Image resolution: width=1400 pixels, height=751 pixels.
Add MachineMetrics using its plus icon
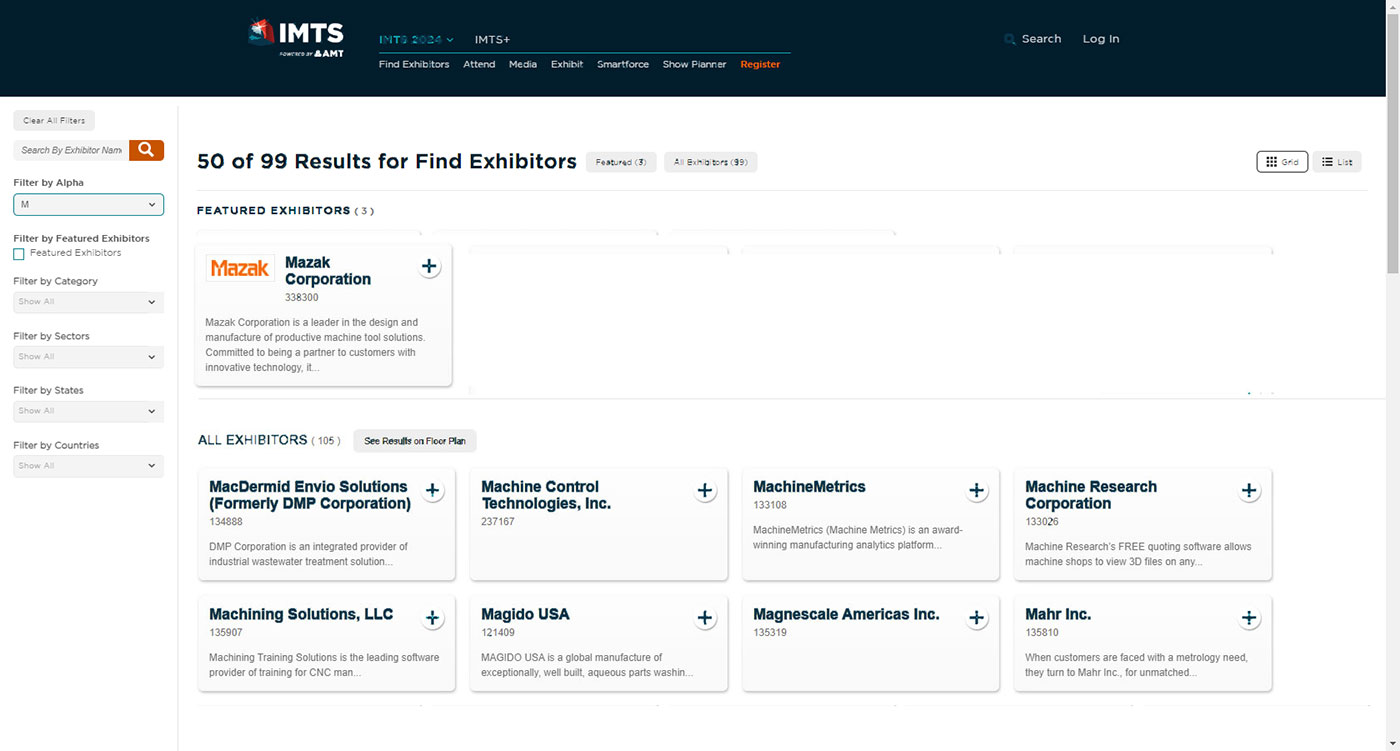point(977,490)
